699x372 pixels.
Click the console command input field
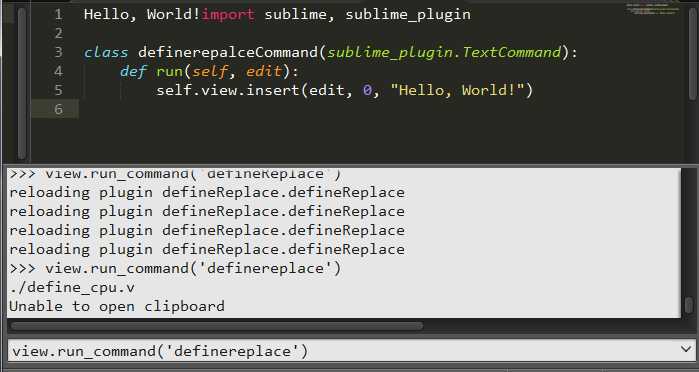351,351
